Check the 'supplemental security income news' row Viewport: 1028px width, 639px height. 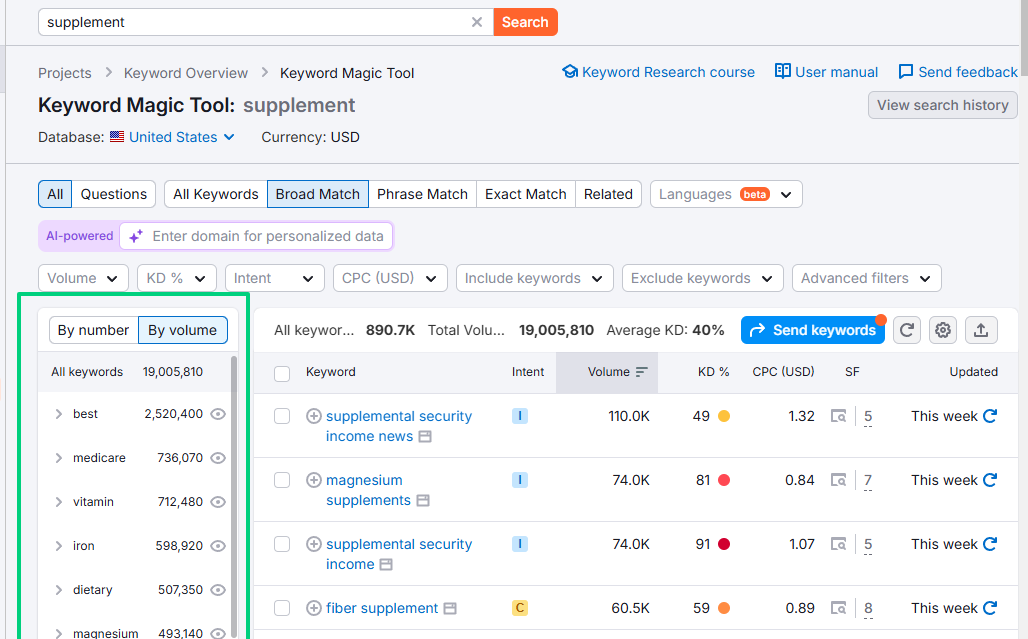pyautogui.click(x=282, y=416)
